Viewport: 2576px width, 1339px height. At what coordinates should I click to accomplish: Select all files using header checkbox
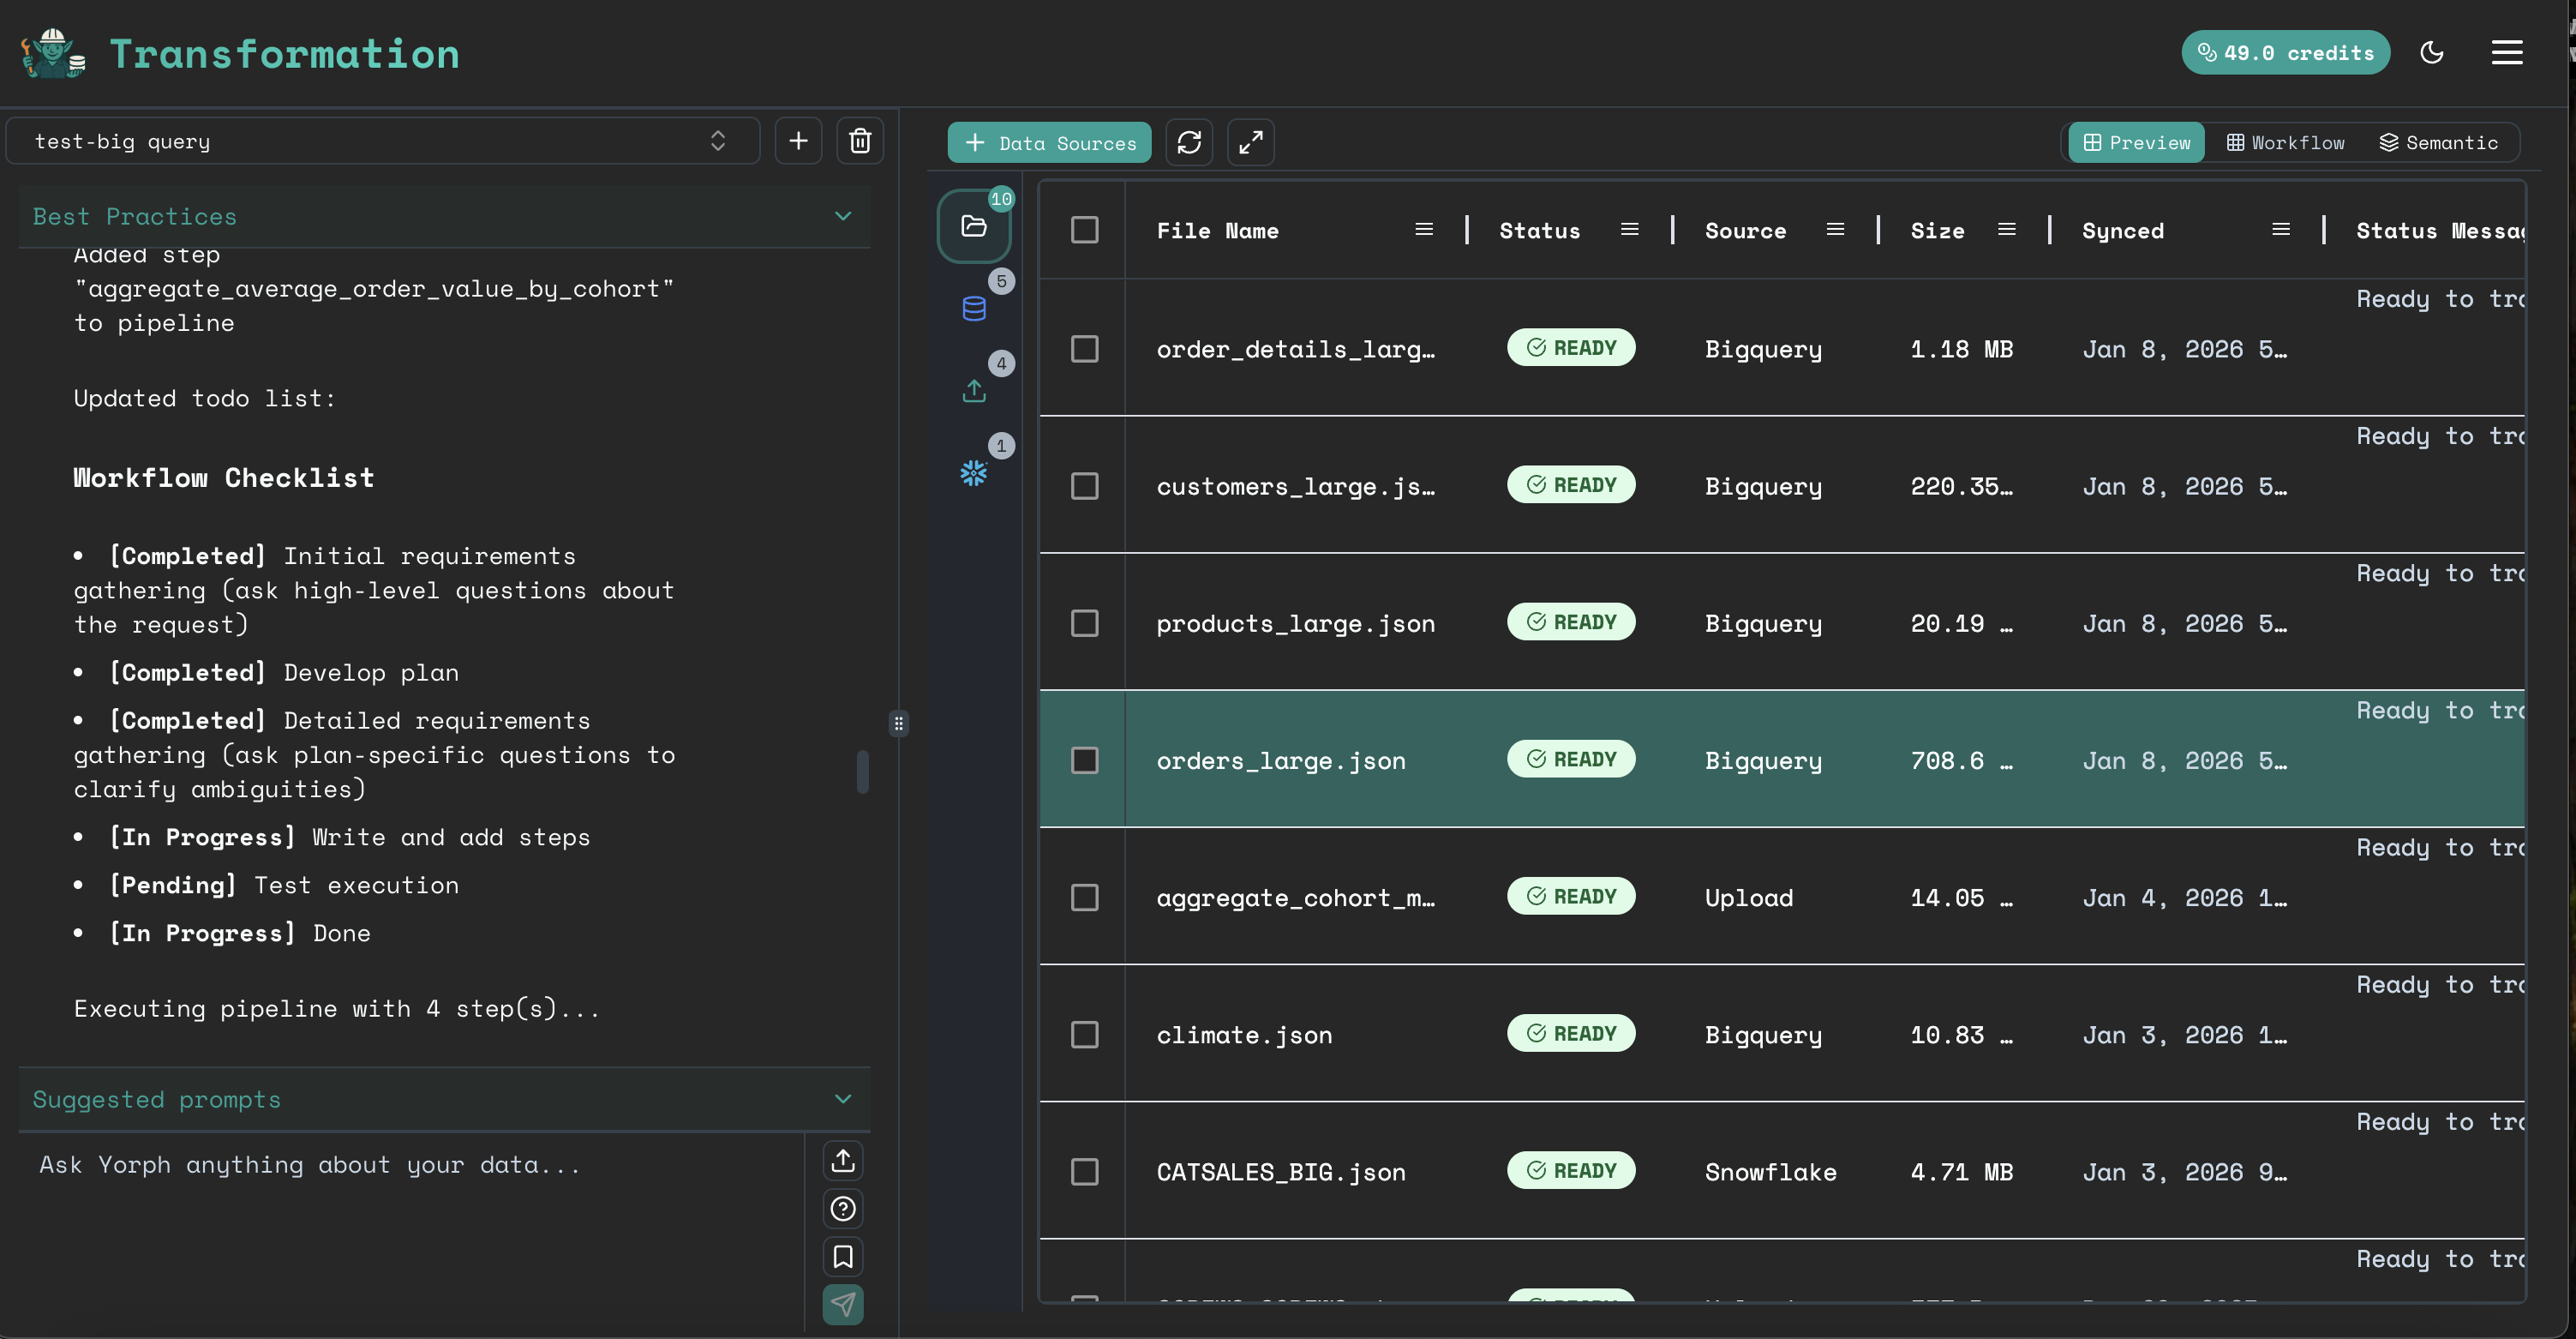[1085, 230]
